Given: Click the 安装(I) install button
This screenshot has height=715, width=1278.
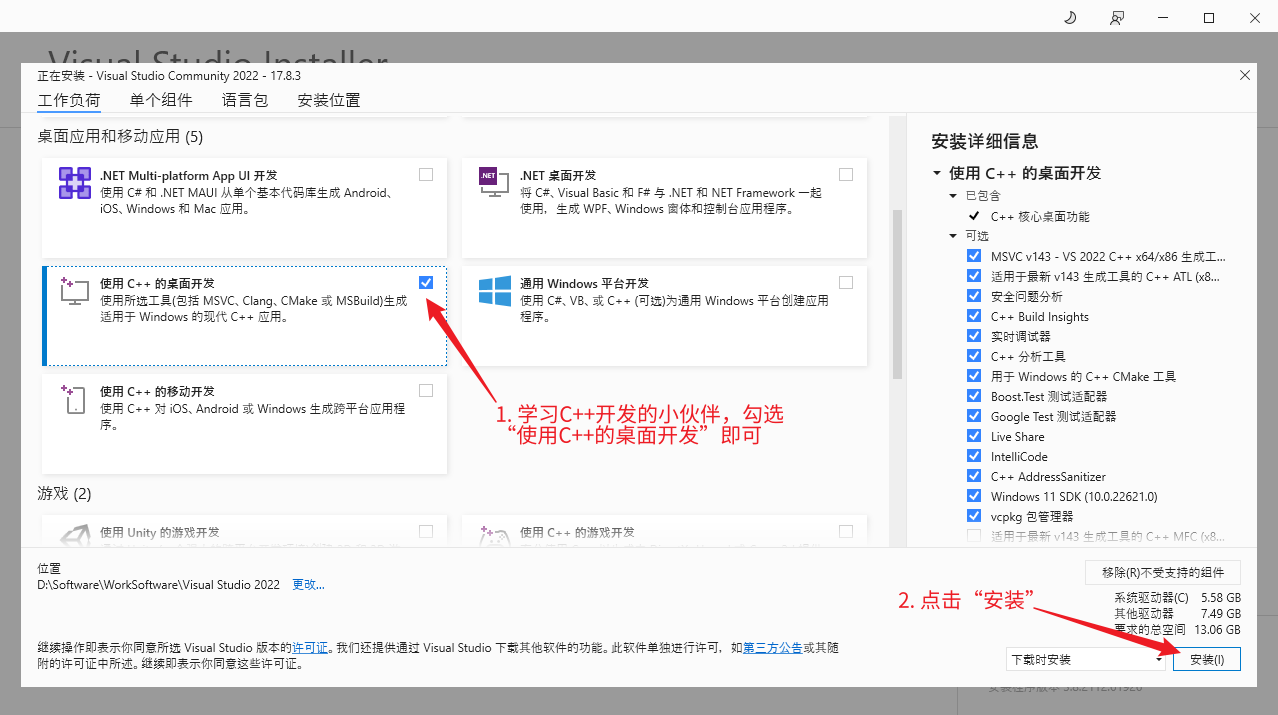Looking at the screenshot, I should click(x=1207, y=660).
